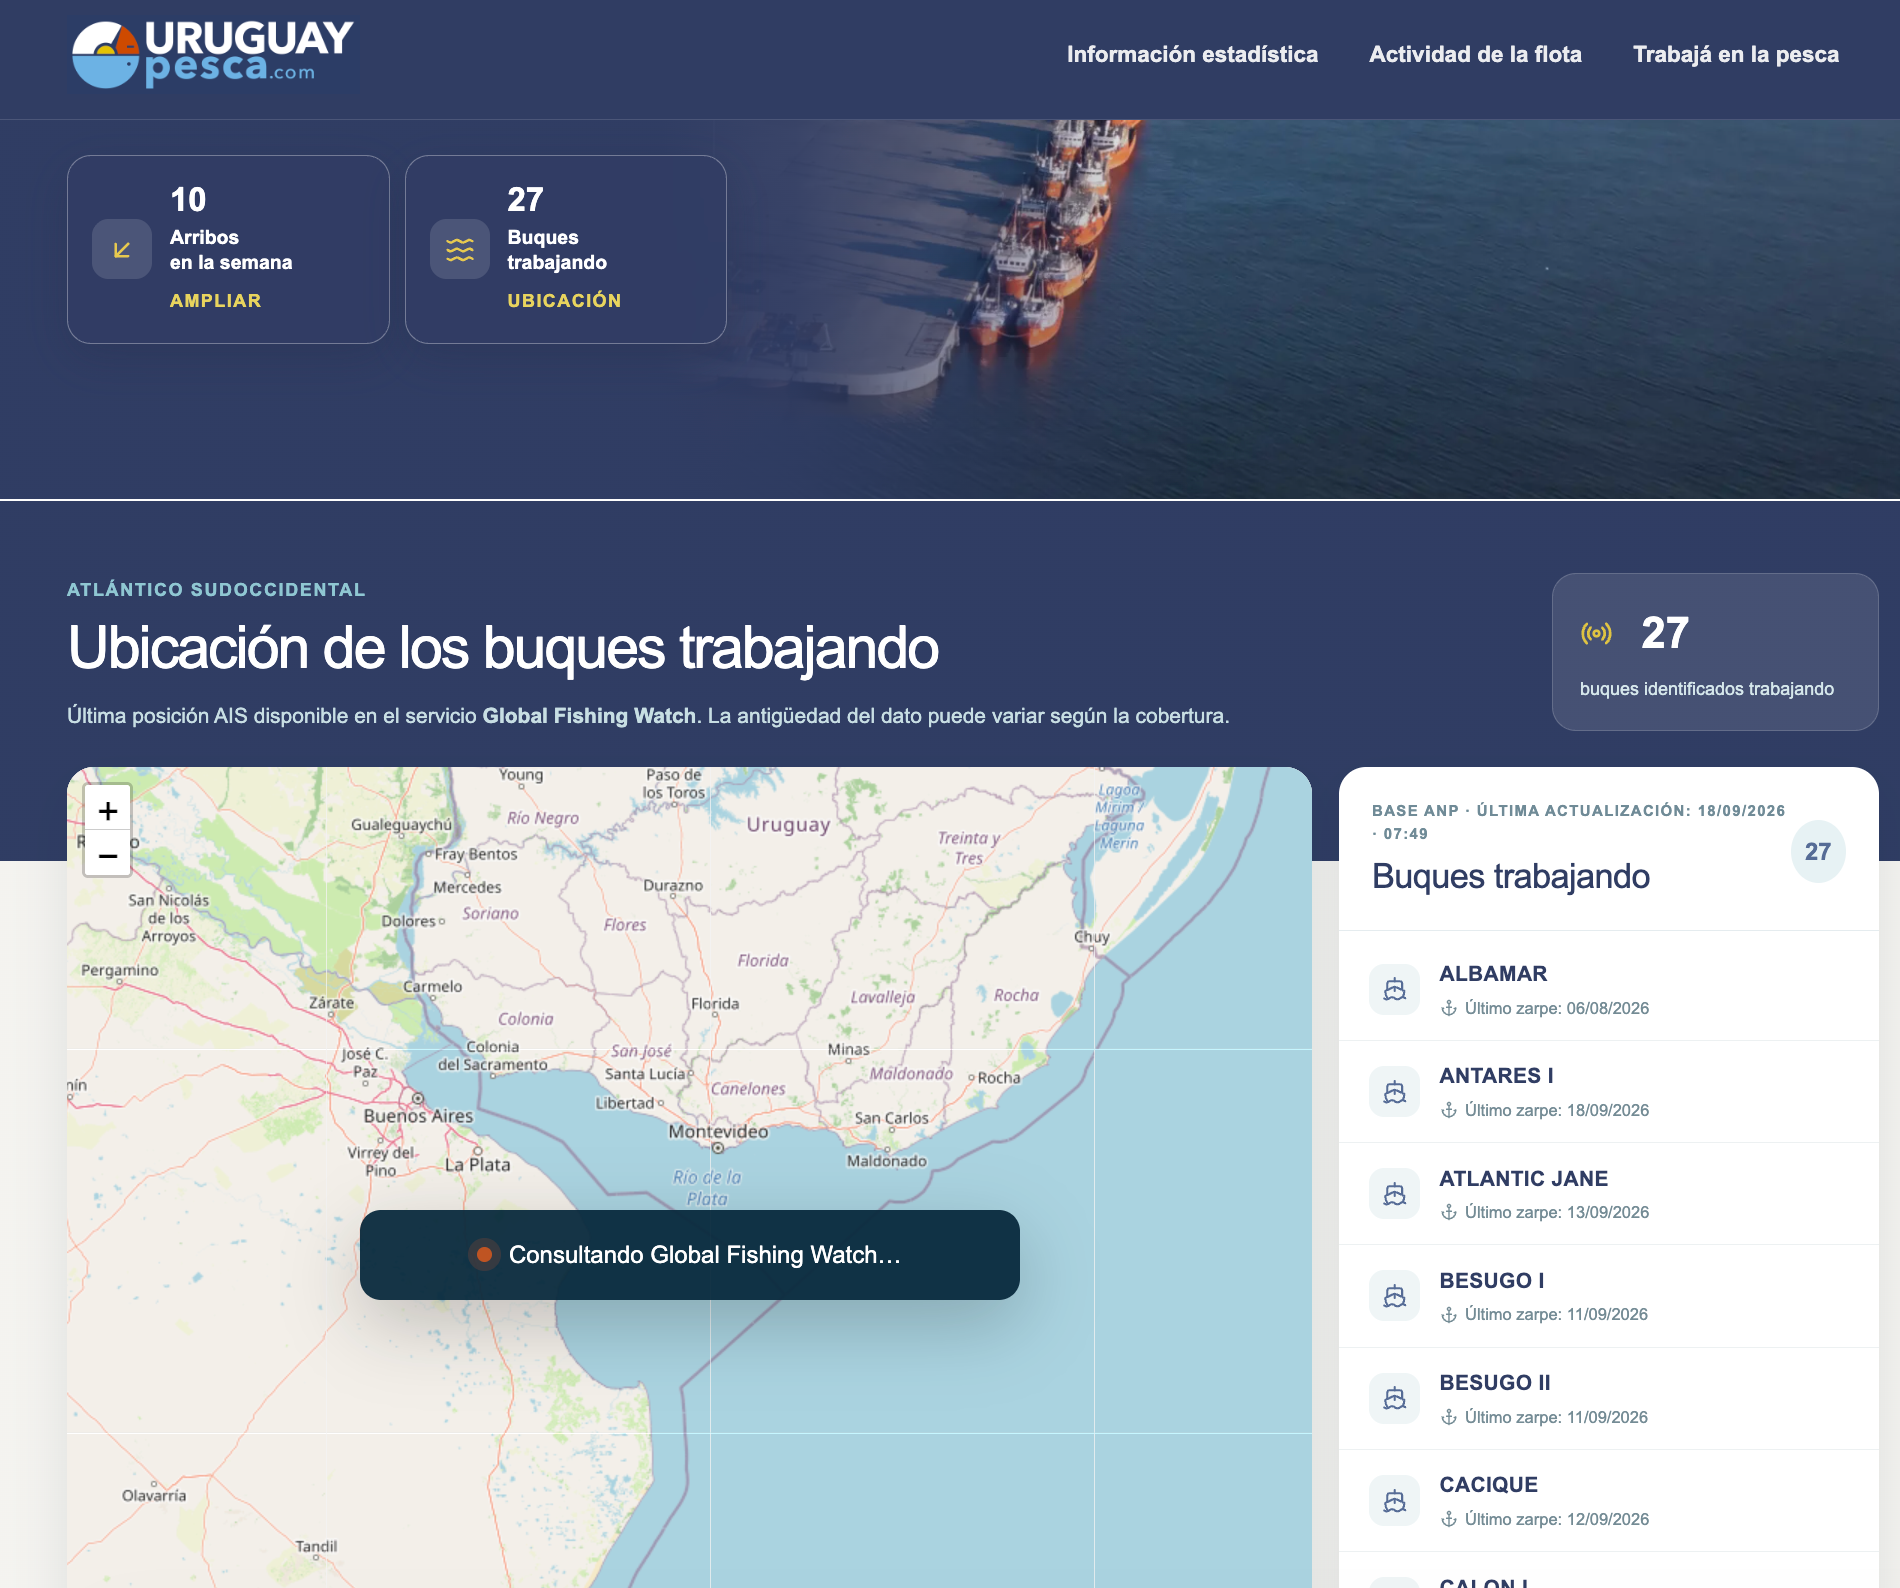Image resolution: width=1900 pixels, height=1588 pixels.
Task: Click the ship icon next to ATLANTIC JANE
Action: click(1394, 1194)
